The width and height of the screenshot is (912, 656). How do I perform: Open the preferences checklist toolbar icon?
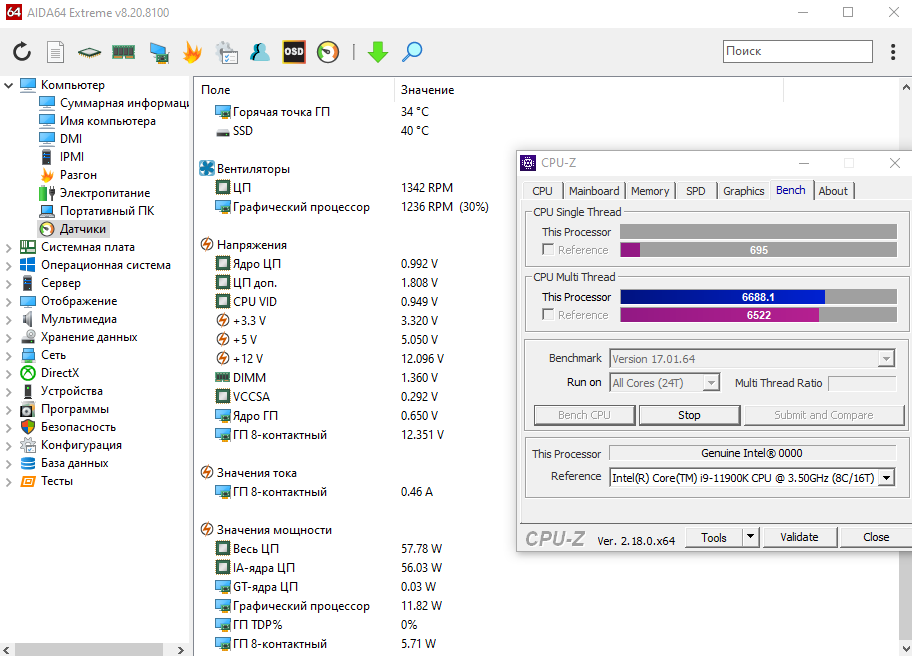[x=226, y=52]
